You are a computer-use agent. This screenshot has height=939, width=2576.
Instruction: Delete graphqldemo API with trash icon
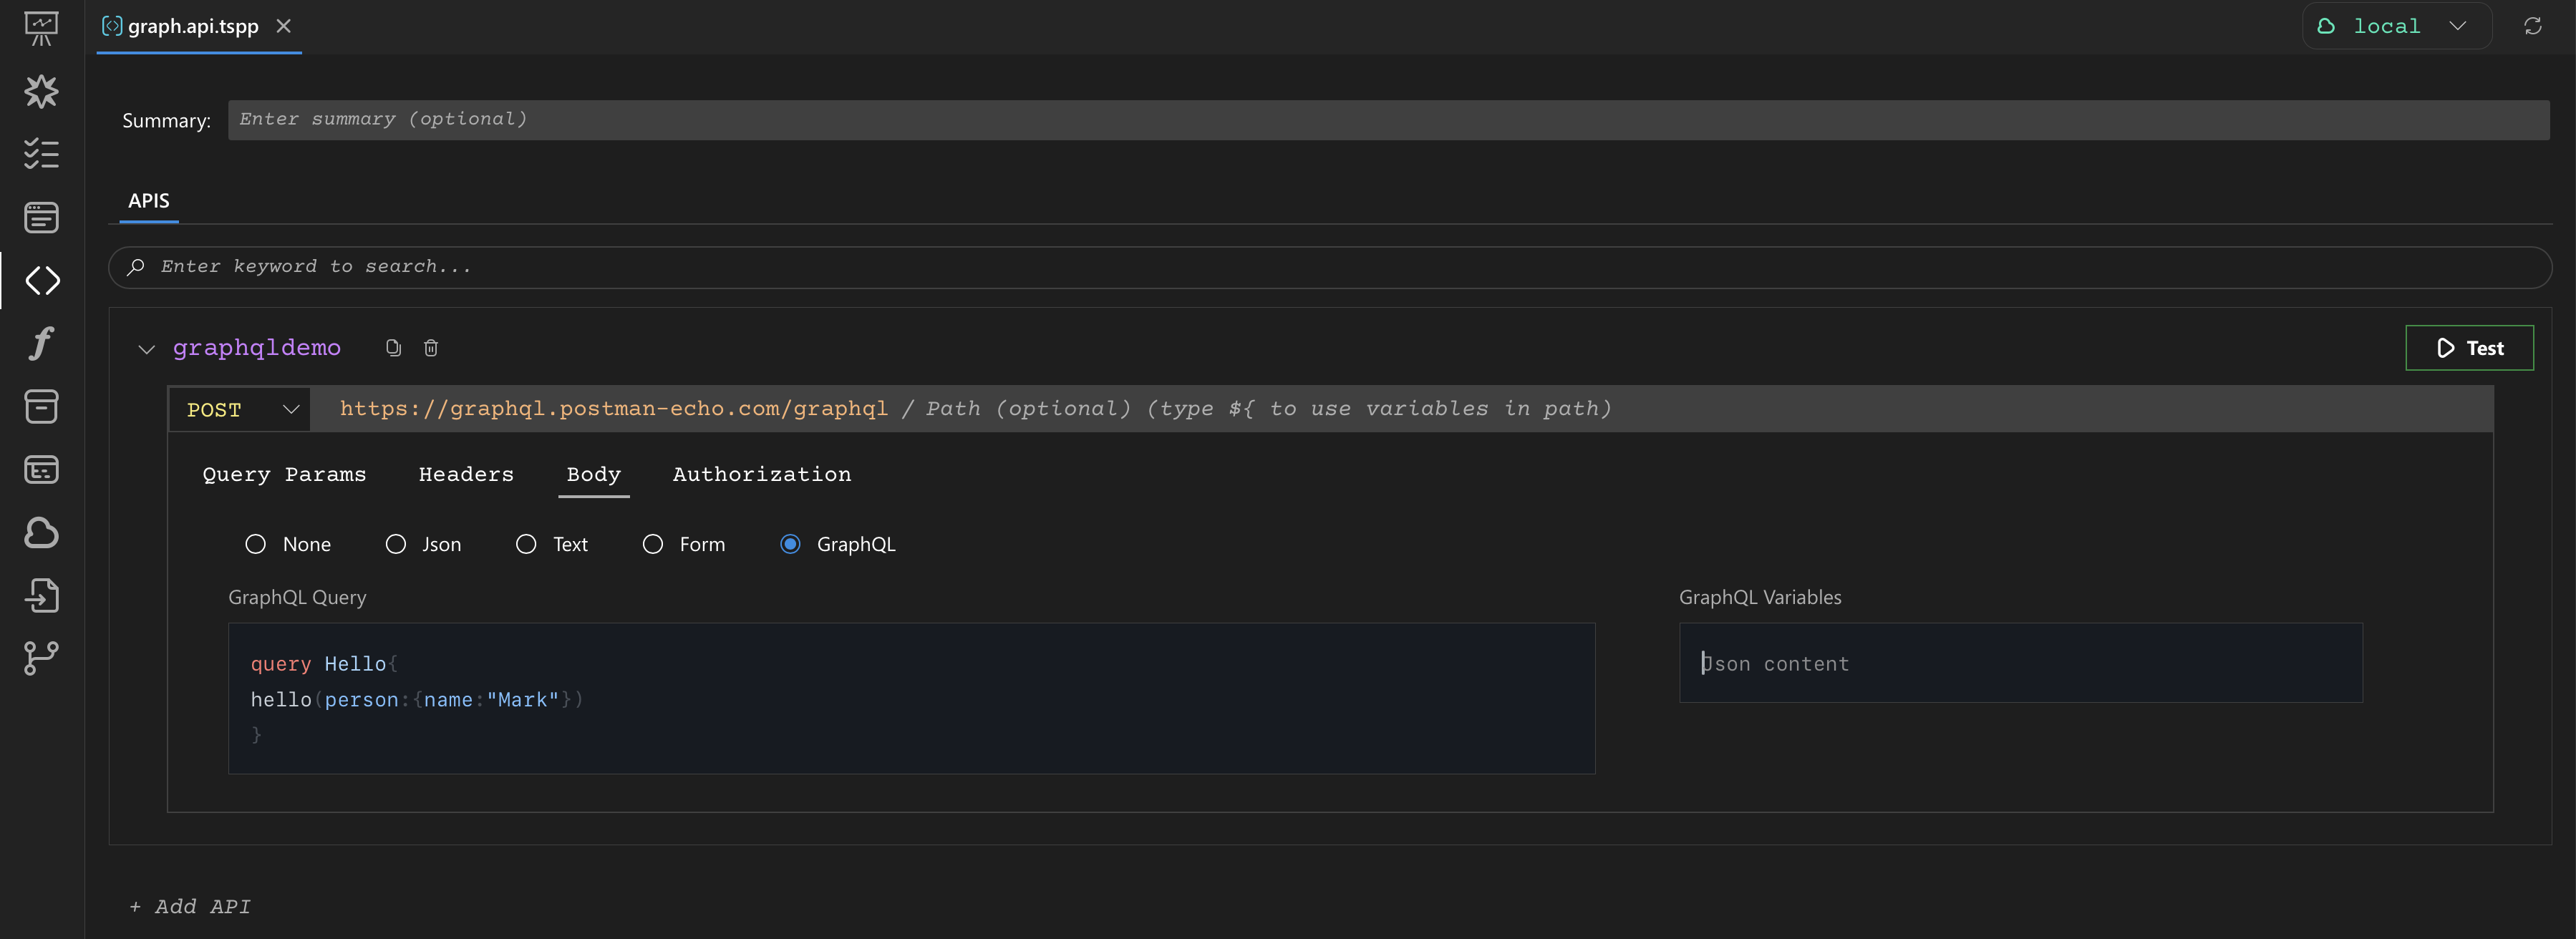[x=431, y=348]
